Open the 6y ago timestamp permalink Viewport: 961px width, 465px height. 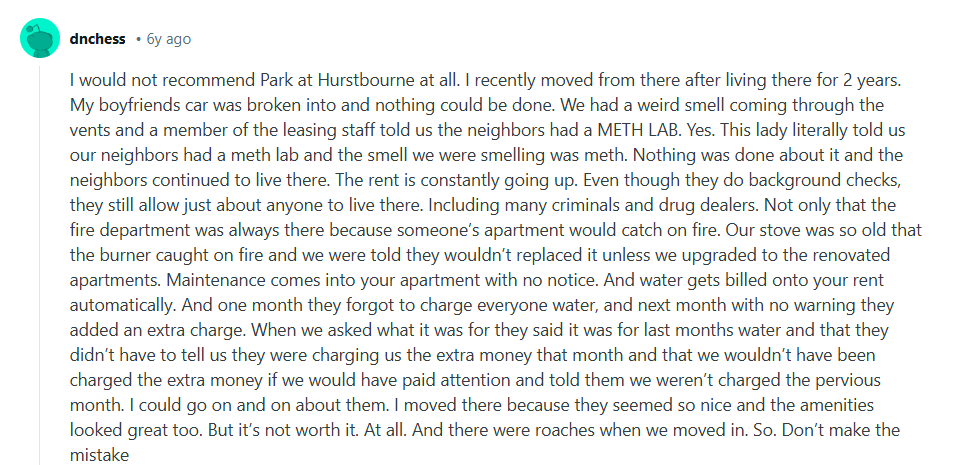click(169, 39)
